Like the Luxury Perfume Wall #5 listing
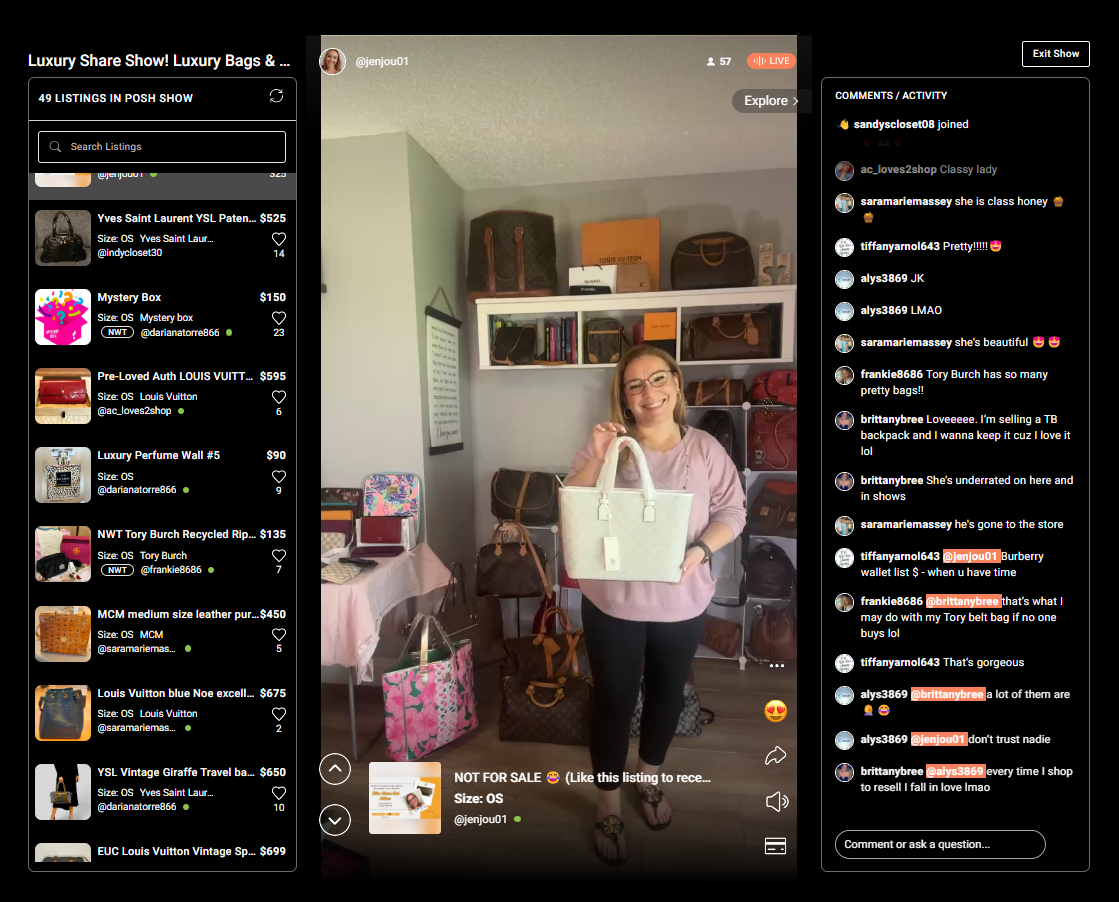The height and width of the screenshot is (902, 1119). [279, 476]
